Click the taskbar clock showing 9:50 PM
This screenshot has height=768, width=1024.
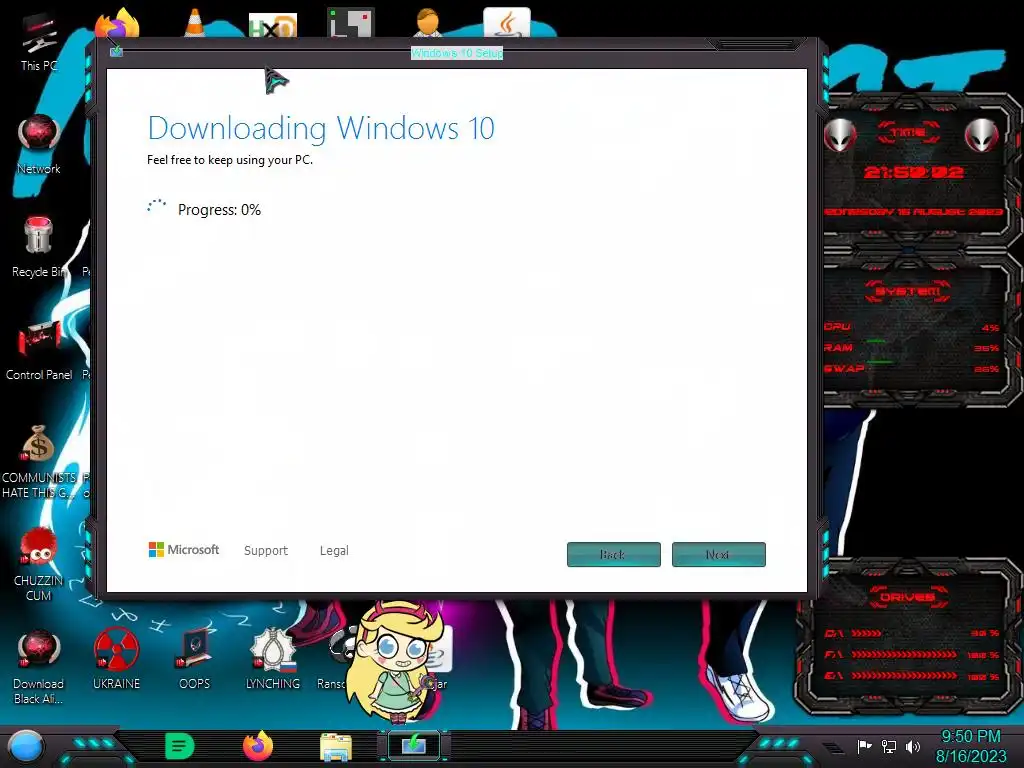pyautogui.click(x=970, y=737)
